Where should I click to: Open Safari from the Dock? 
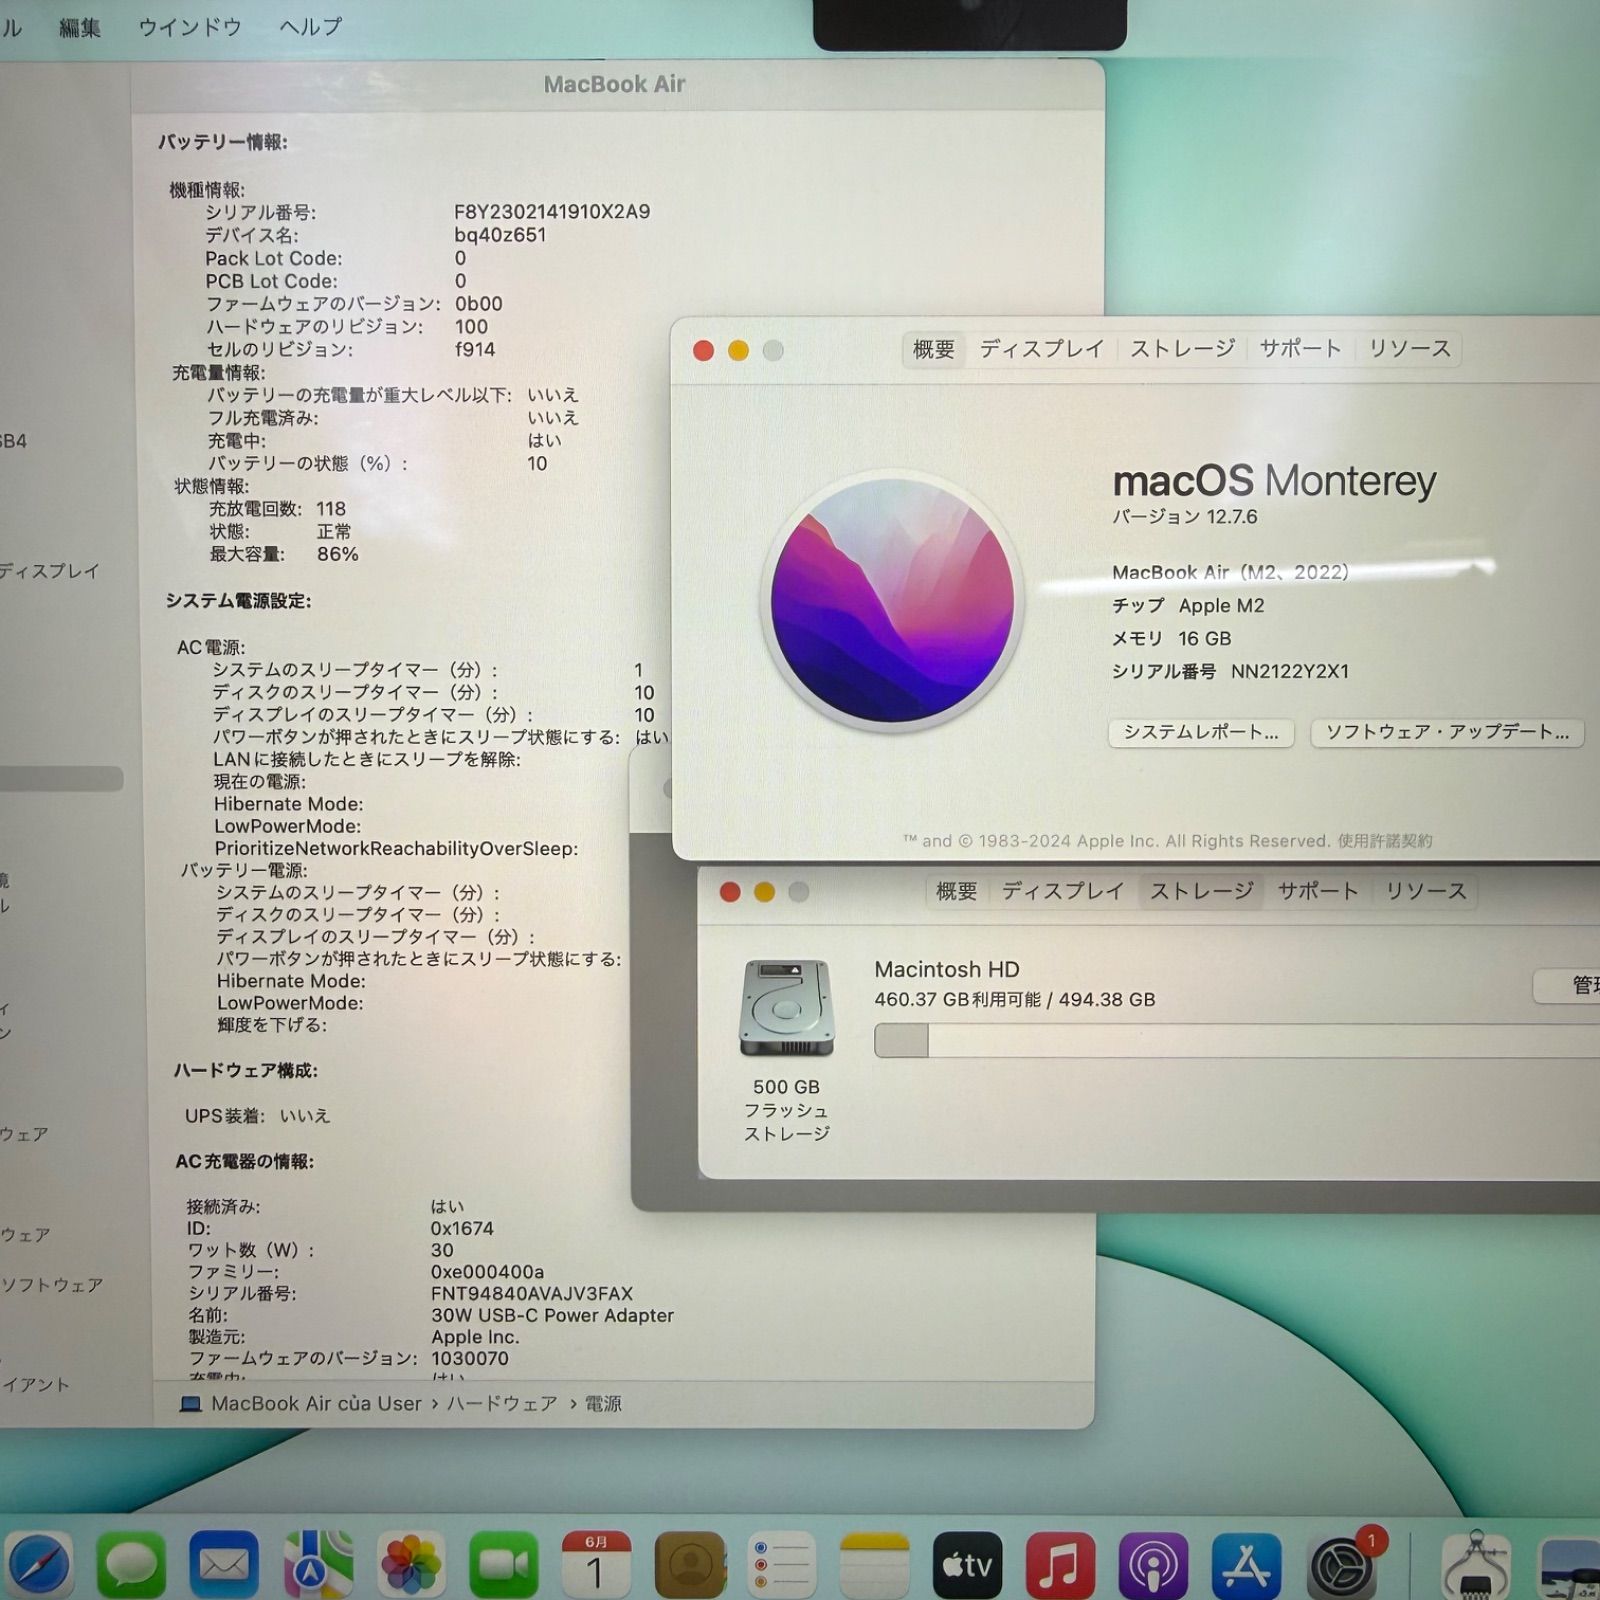click(x=38, y=1564)
